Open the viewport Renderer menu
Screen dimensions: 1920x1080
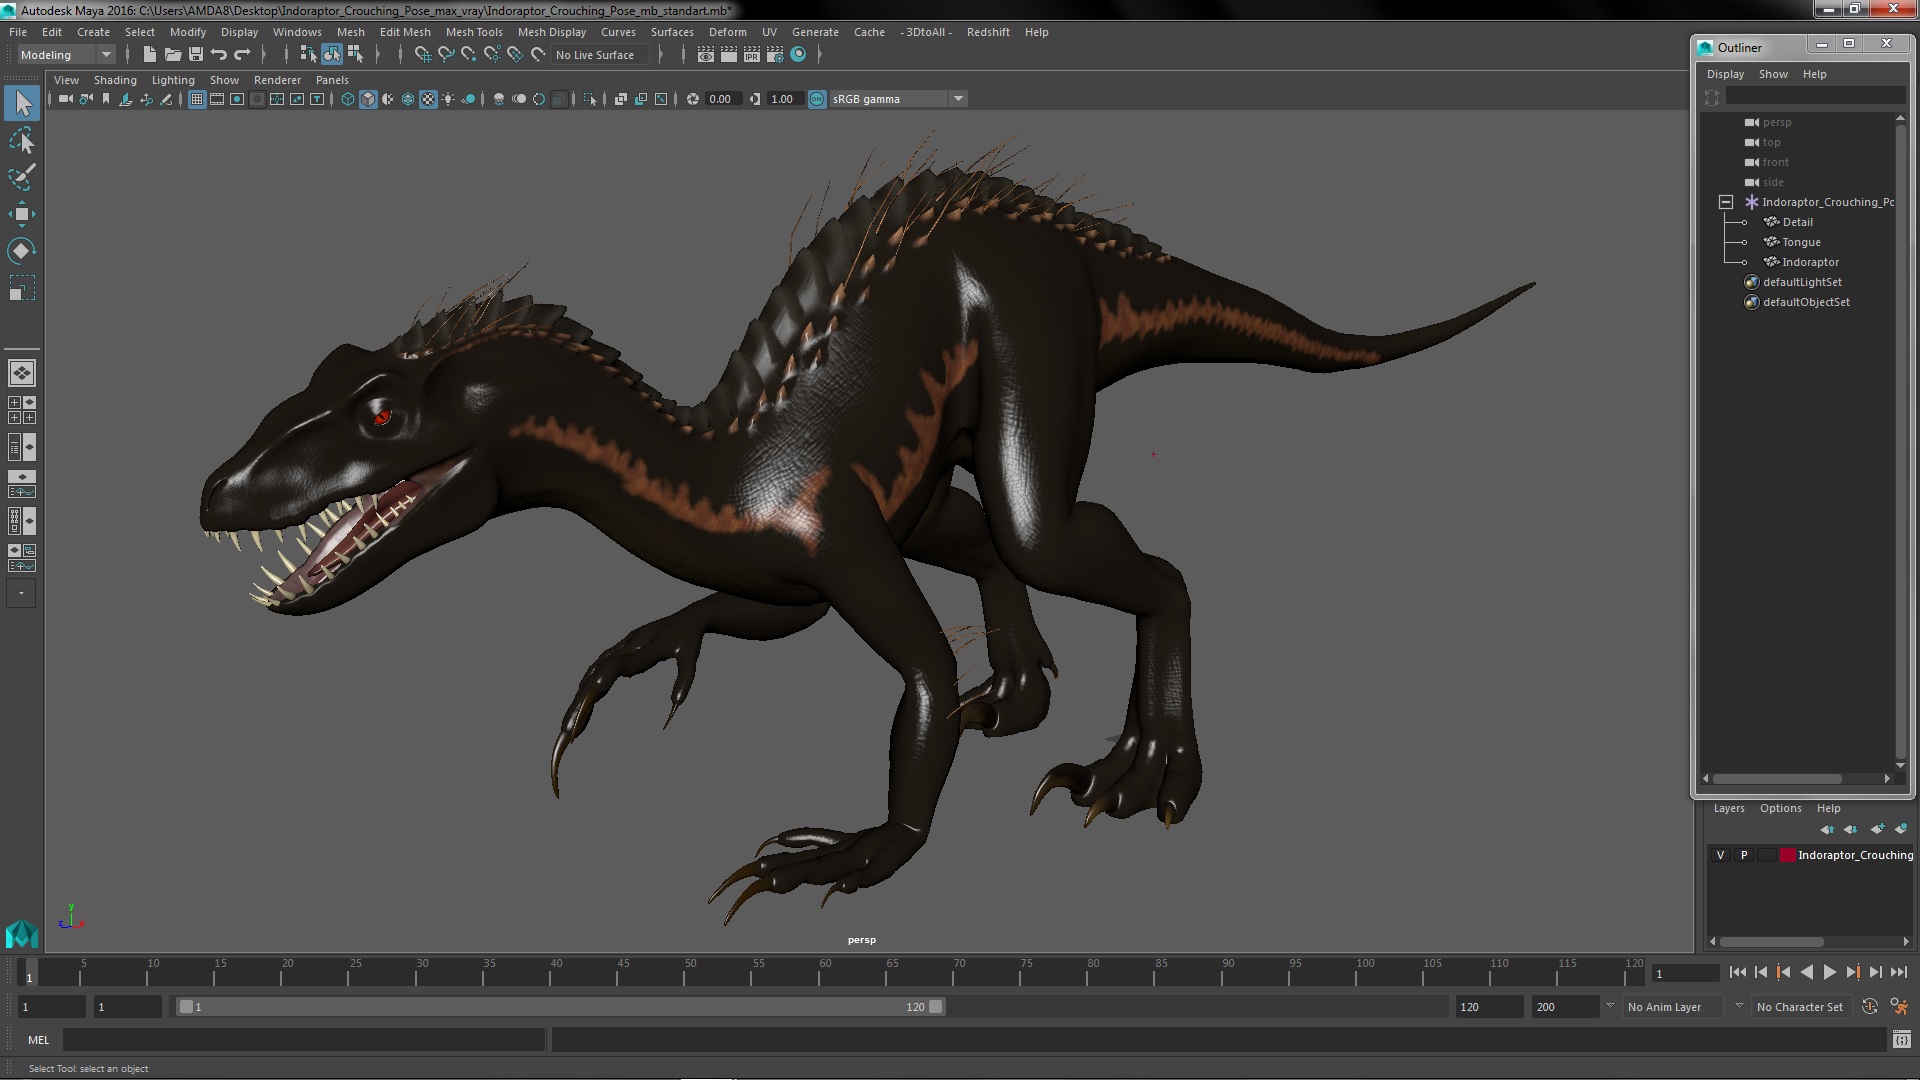tap(277, 80)
